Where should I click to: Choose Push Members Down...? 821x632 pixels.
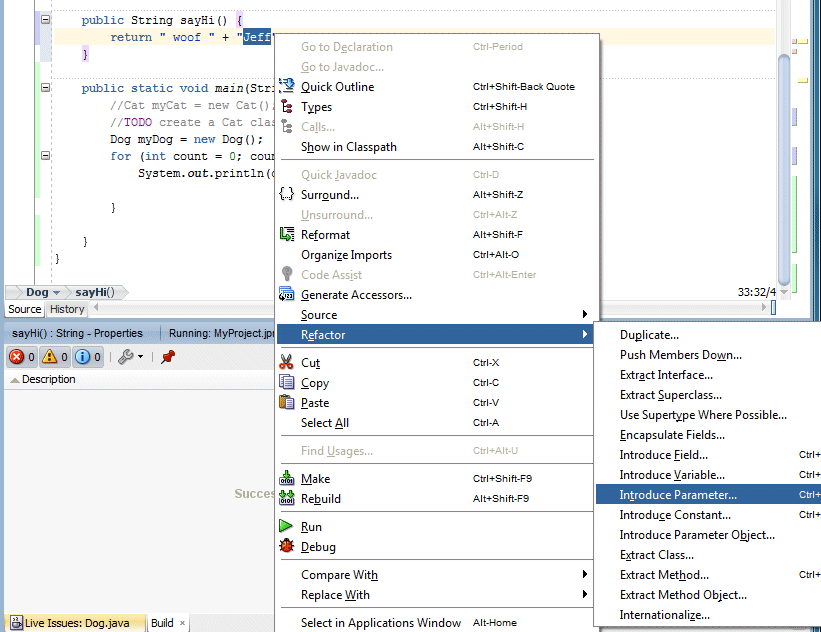point(708,354)
